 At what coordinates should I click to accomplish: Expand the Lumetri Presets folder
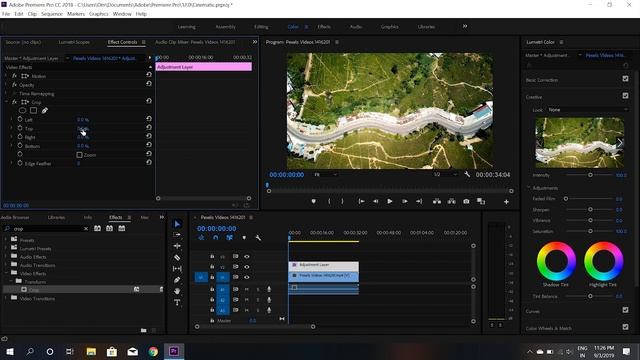(x=6, y=248)
